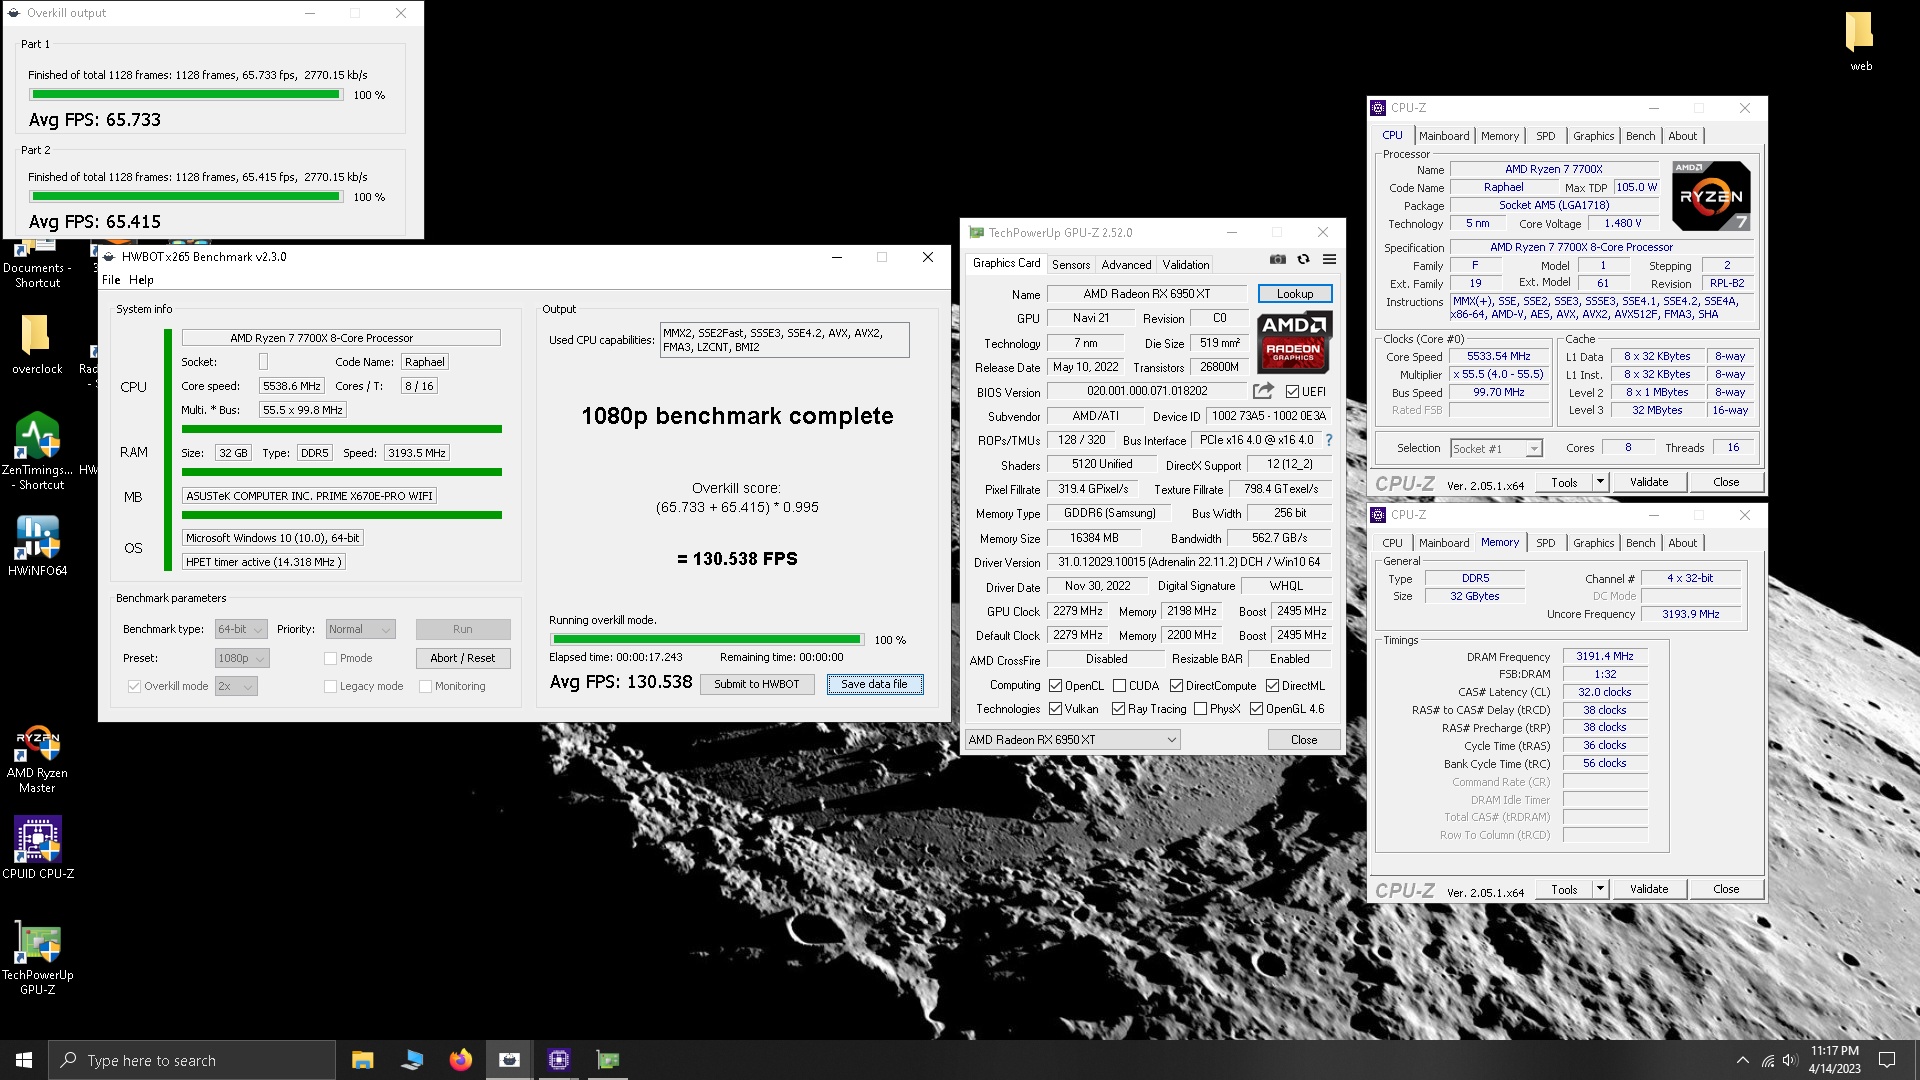Click the Close button in GPU-Z
The image size is (1920, 1080).
point(1303,740)
